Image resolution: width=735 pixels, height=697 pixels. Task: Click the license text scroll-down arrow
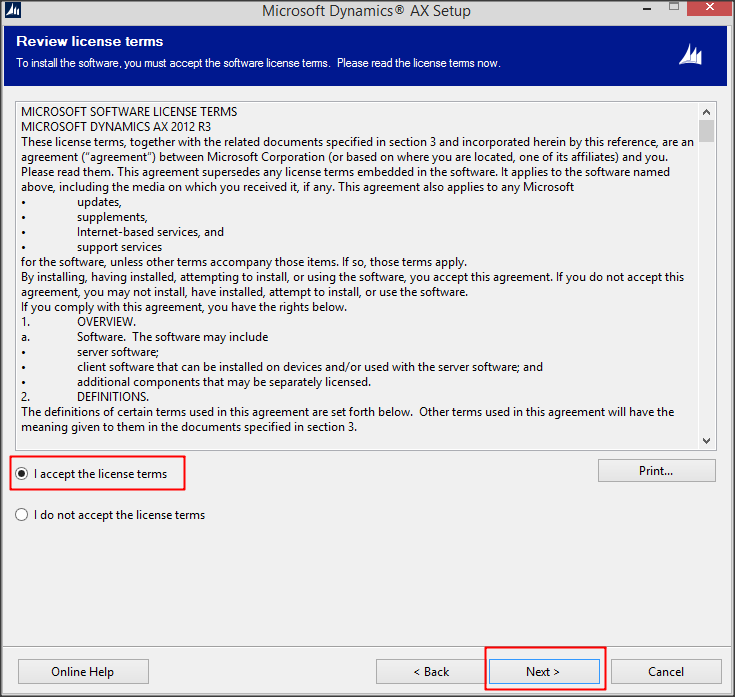pos(706,441)
